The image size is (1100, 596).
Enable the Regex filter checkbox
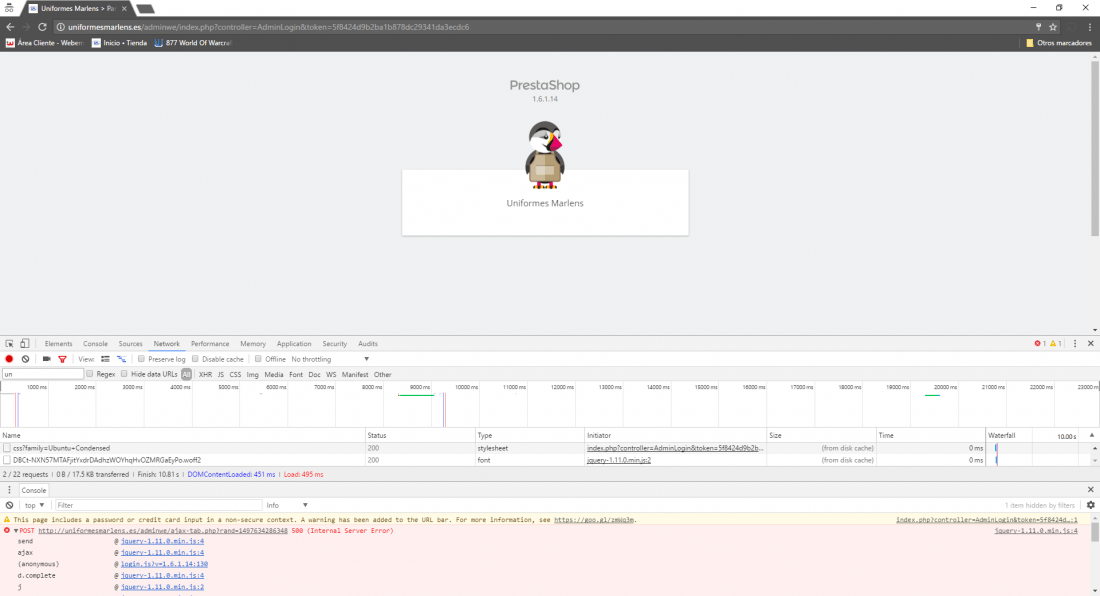coord(90,374)
